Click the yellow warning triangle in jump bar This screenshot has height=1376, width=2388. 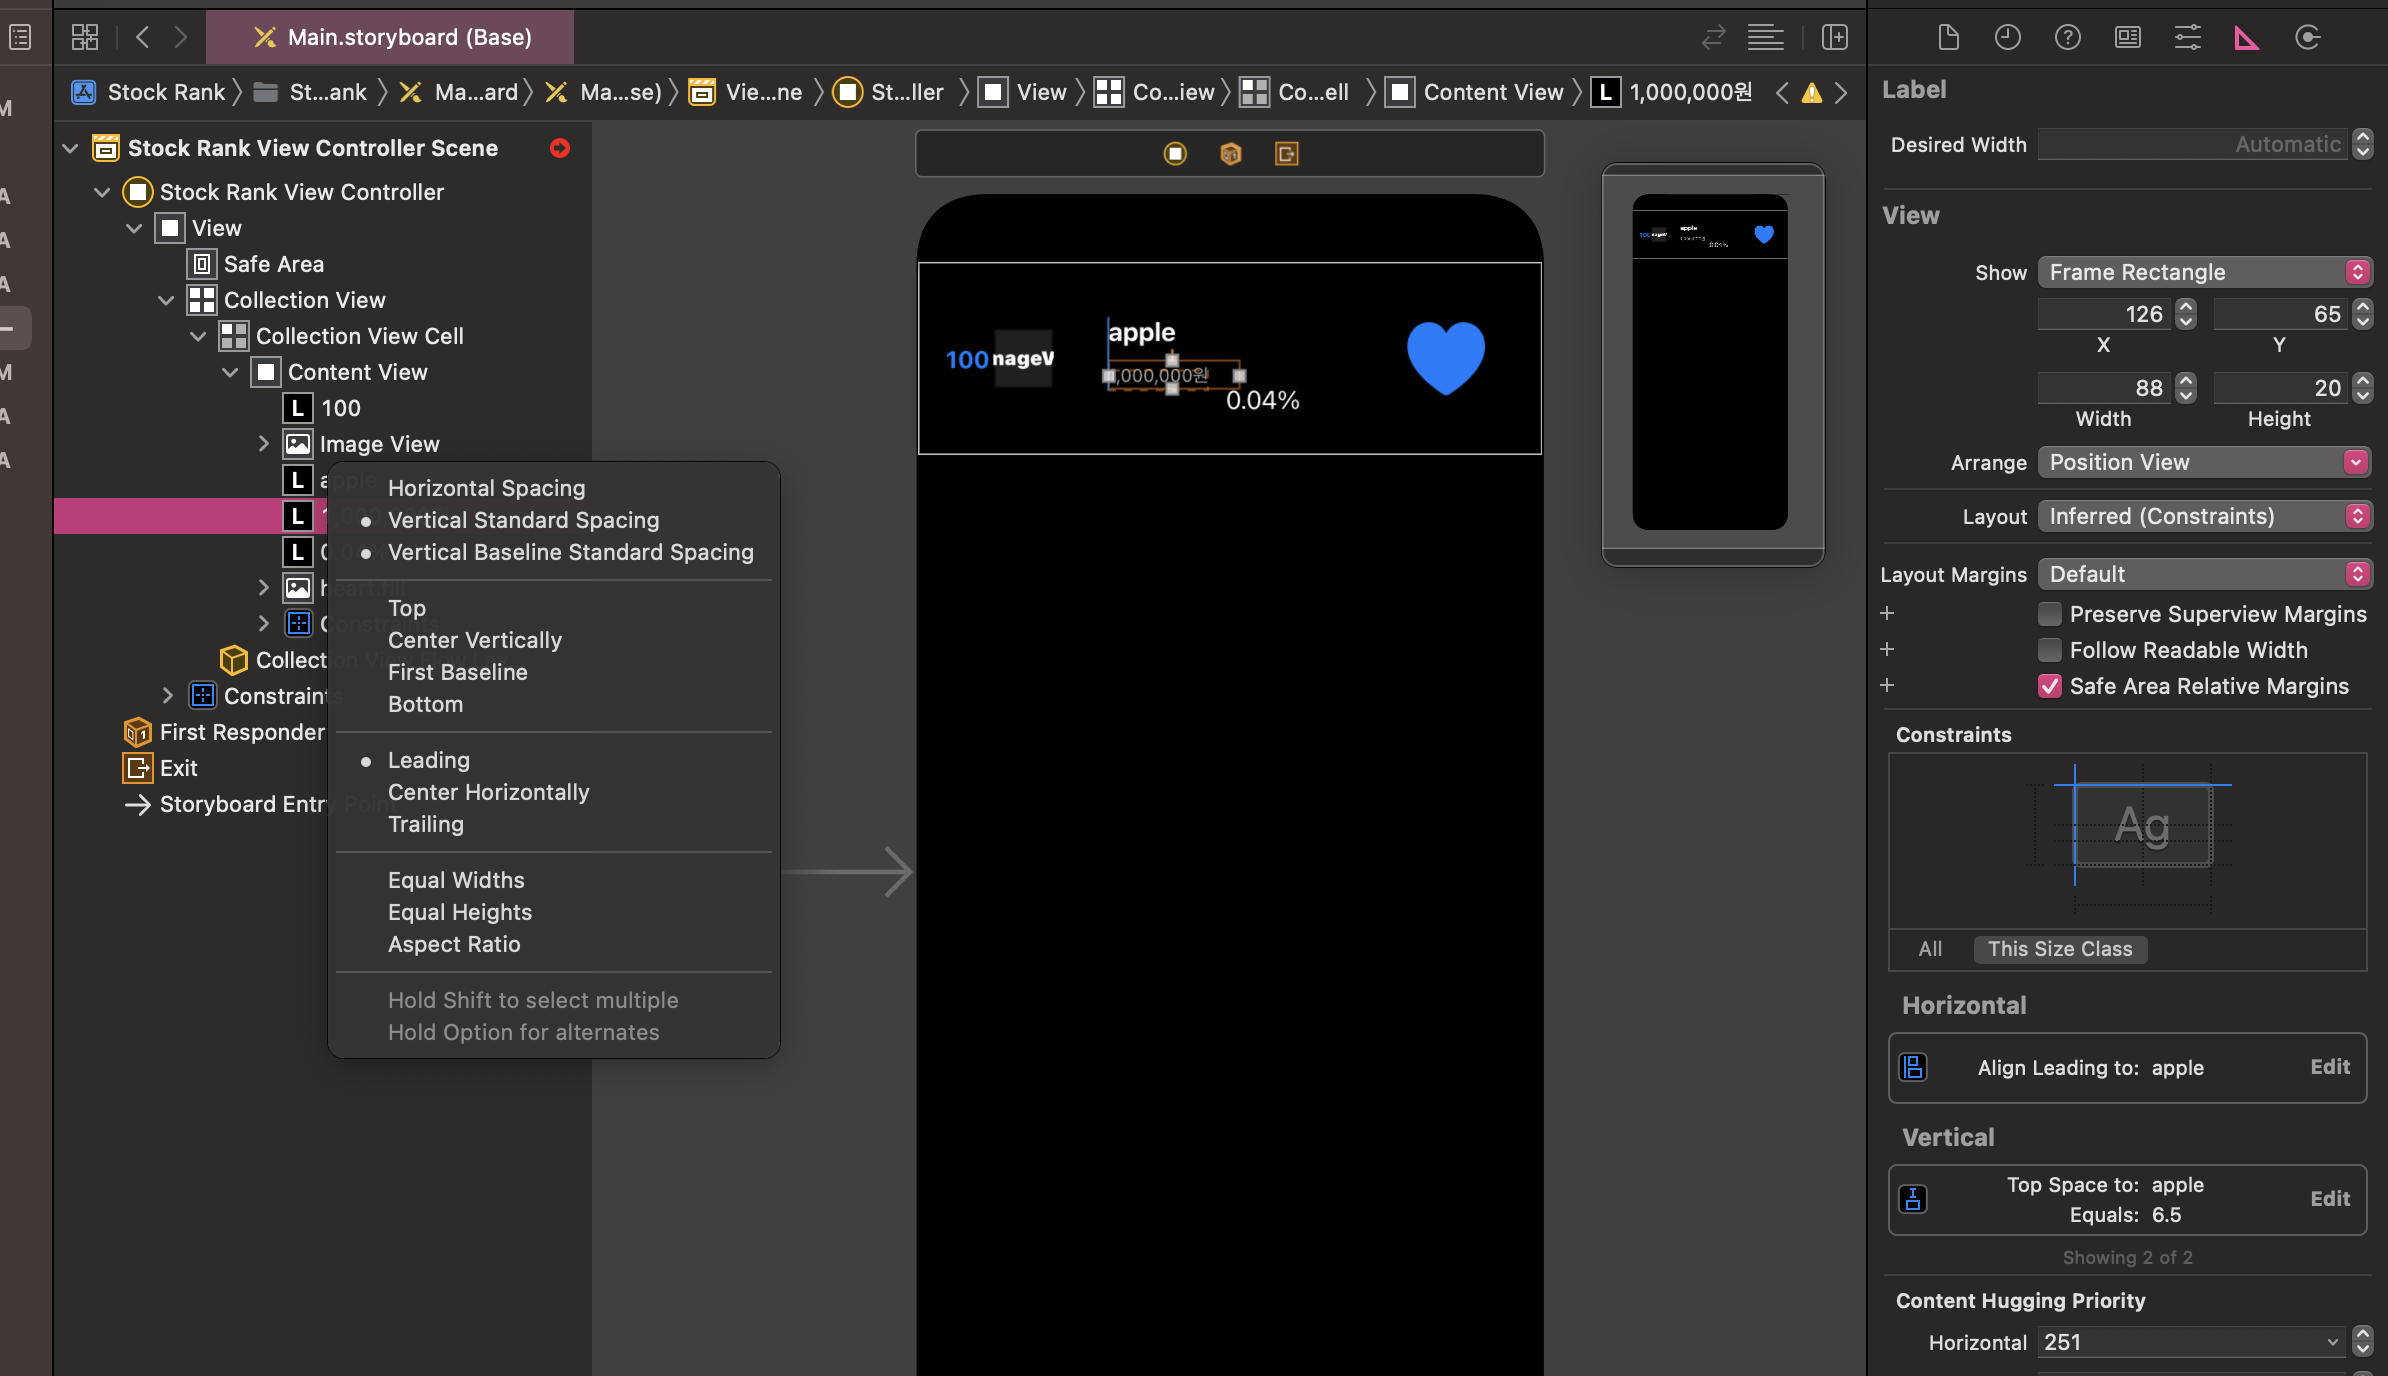click(1811, 93)
